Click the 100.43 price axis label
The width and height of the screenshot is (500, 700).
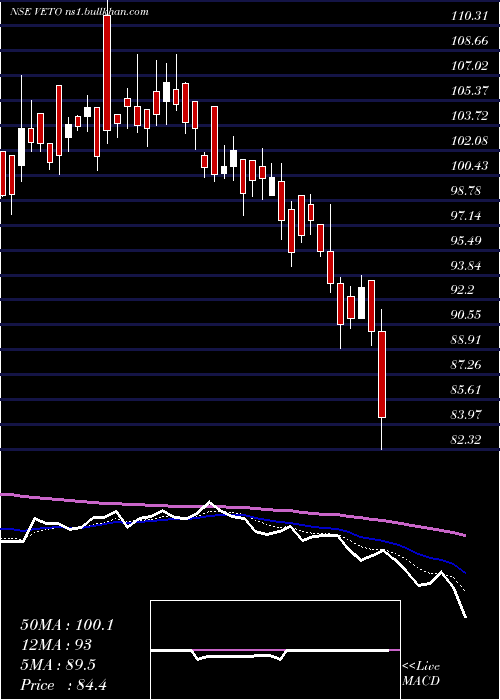(x=468, y=166)
